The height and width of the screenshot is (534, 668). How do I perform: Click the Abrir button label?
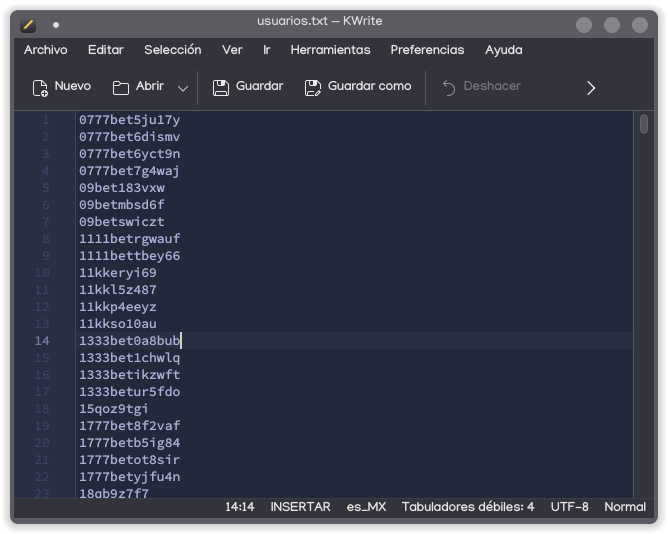(150, 86)
